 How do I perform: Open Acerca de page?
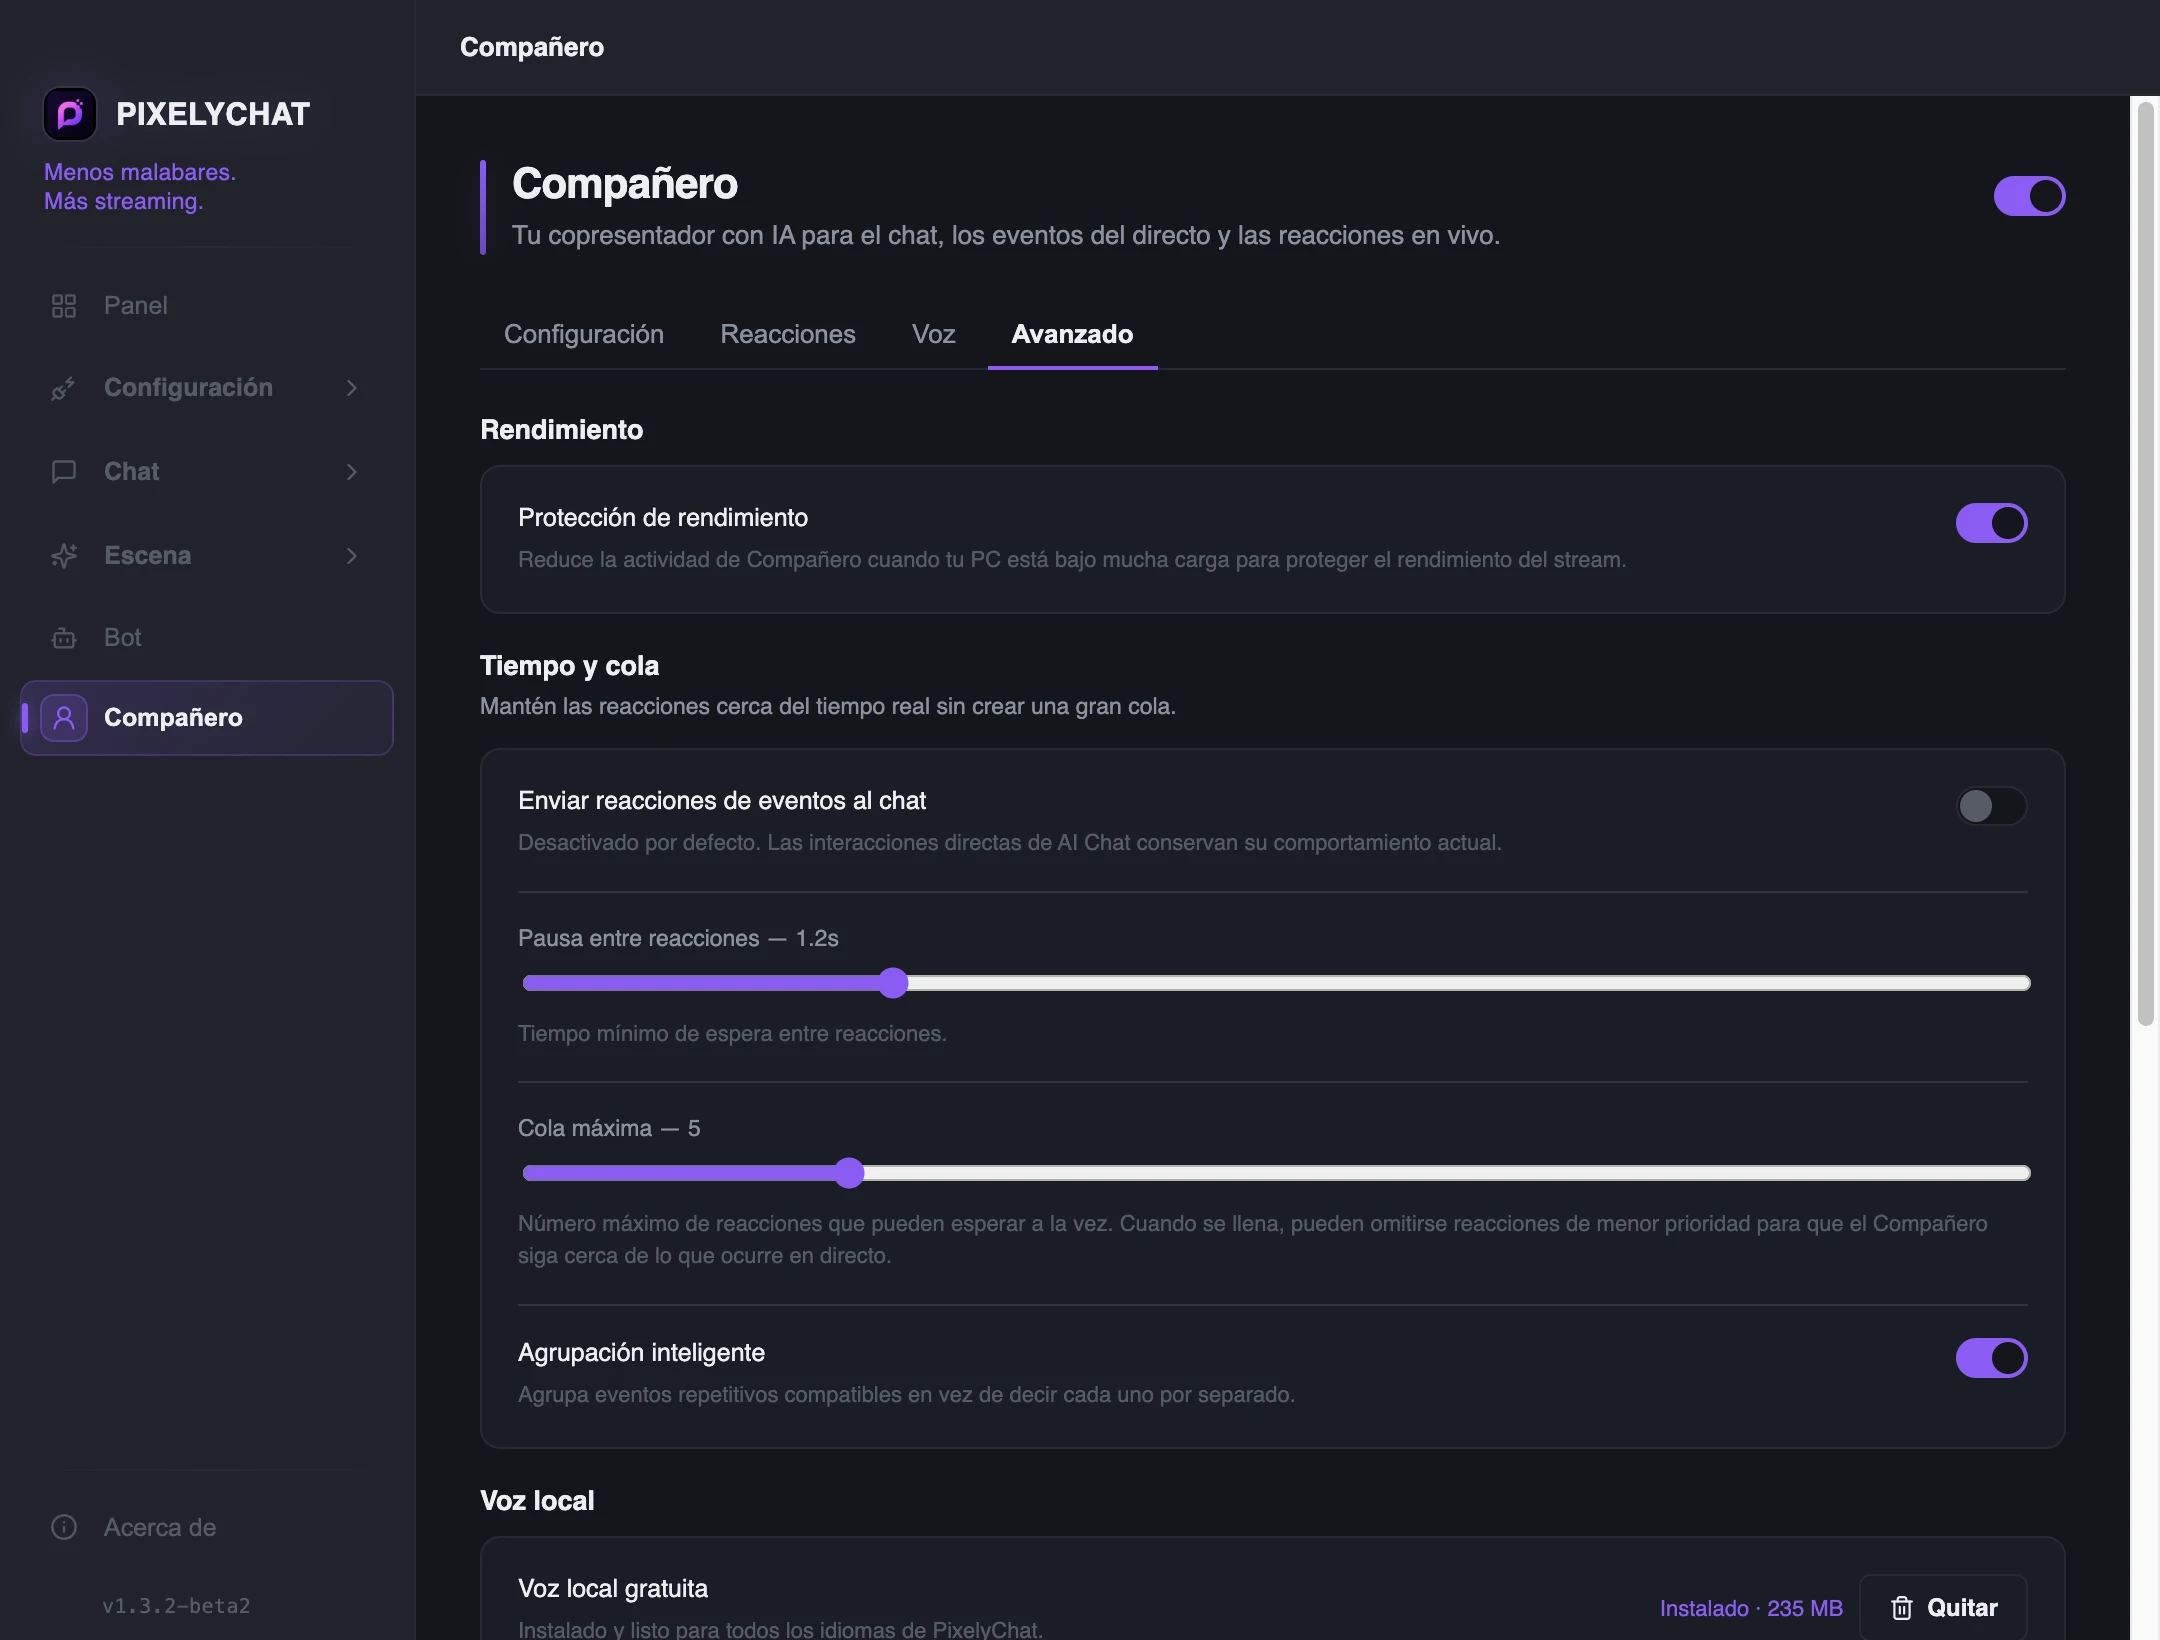207,1527
